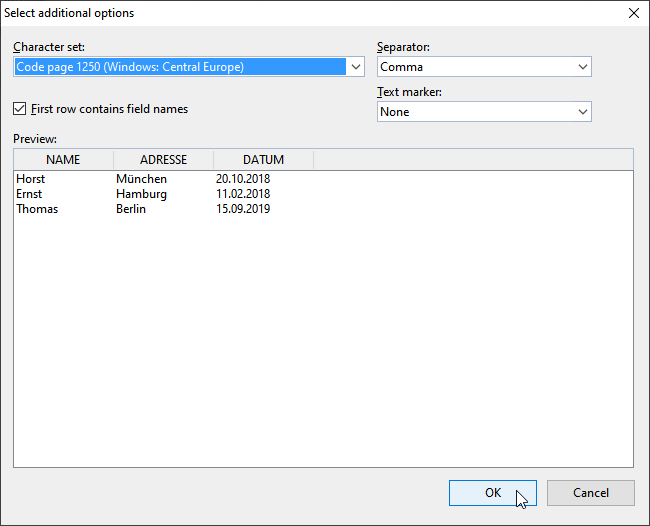650x526 pixels.
Task: Open the Character set dropdown arrow
Action: coord(356,67)
